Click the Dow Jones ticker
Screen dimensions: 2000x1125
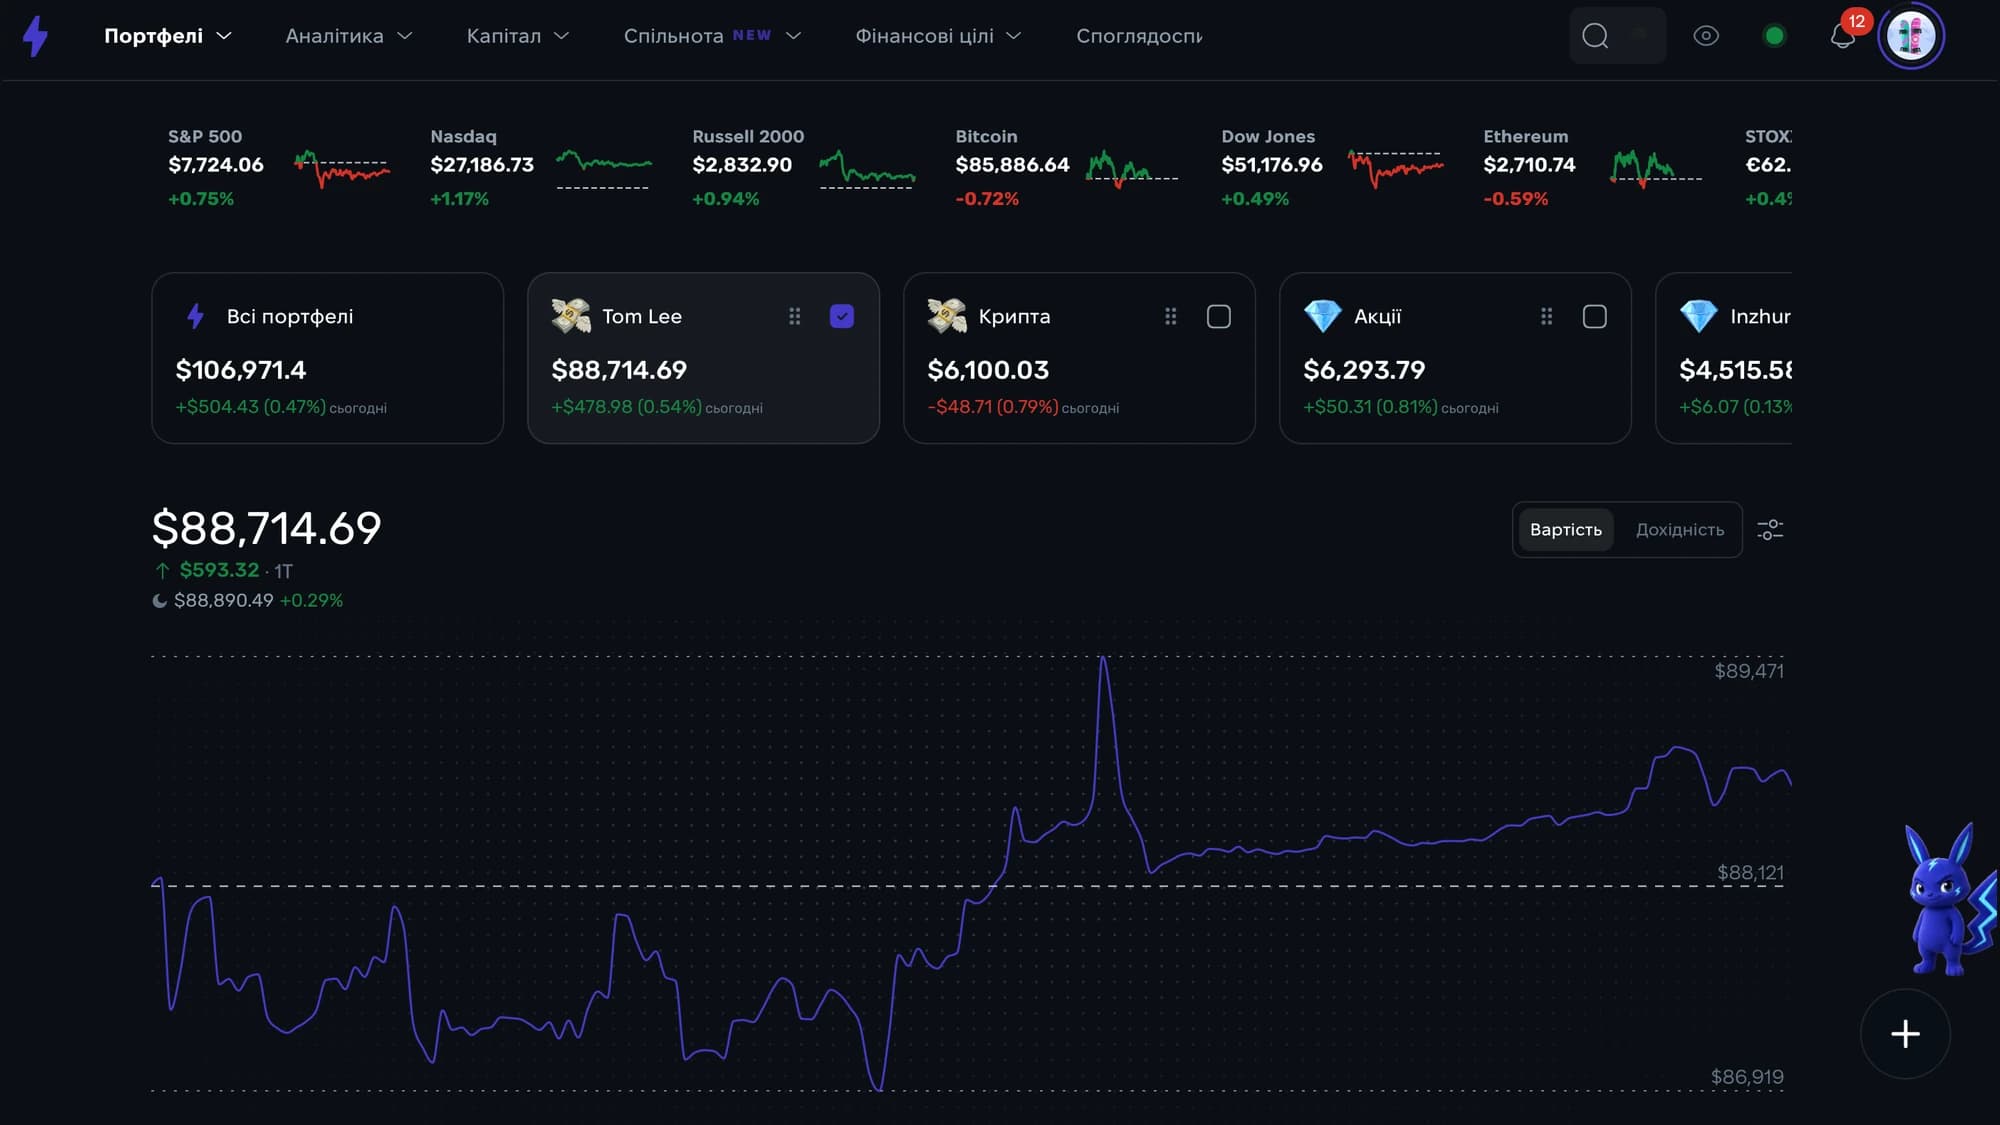(x=1333, y=167)
